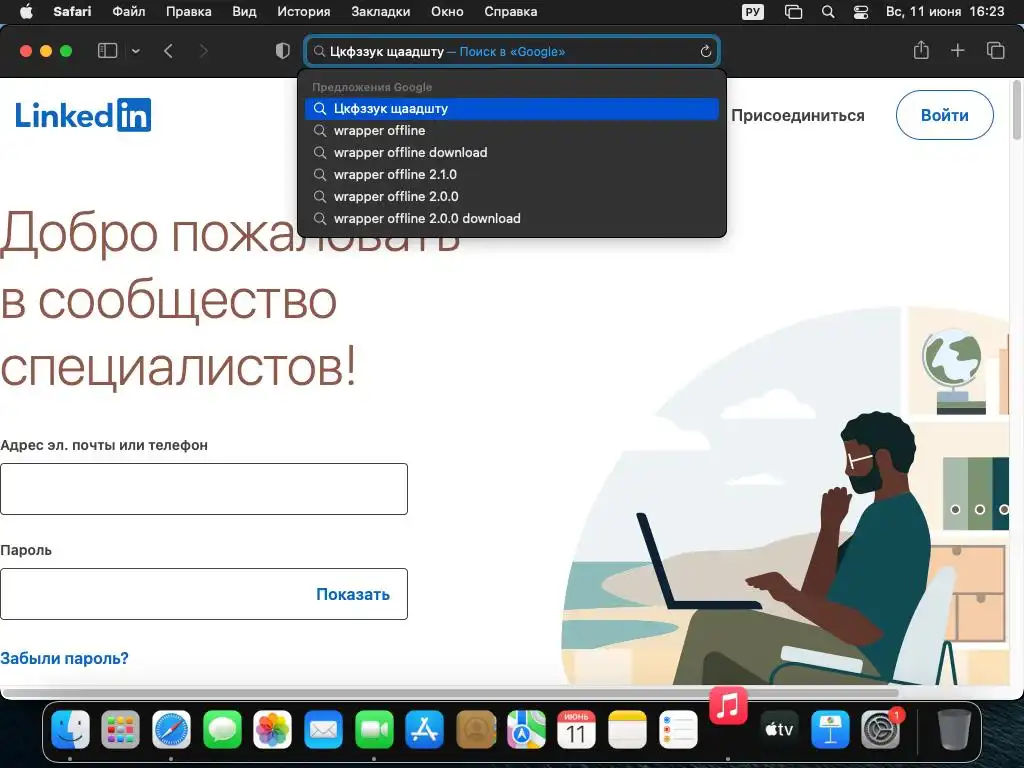The image size is (1024, 768).
Task: Choose 'wrapper offline 2.0.0' suggestion
Action: [x=511, y=197]
